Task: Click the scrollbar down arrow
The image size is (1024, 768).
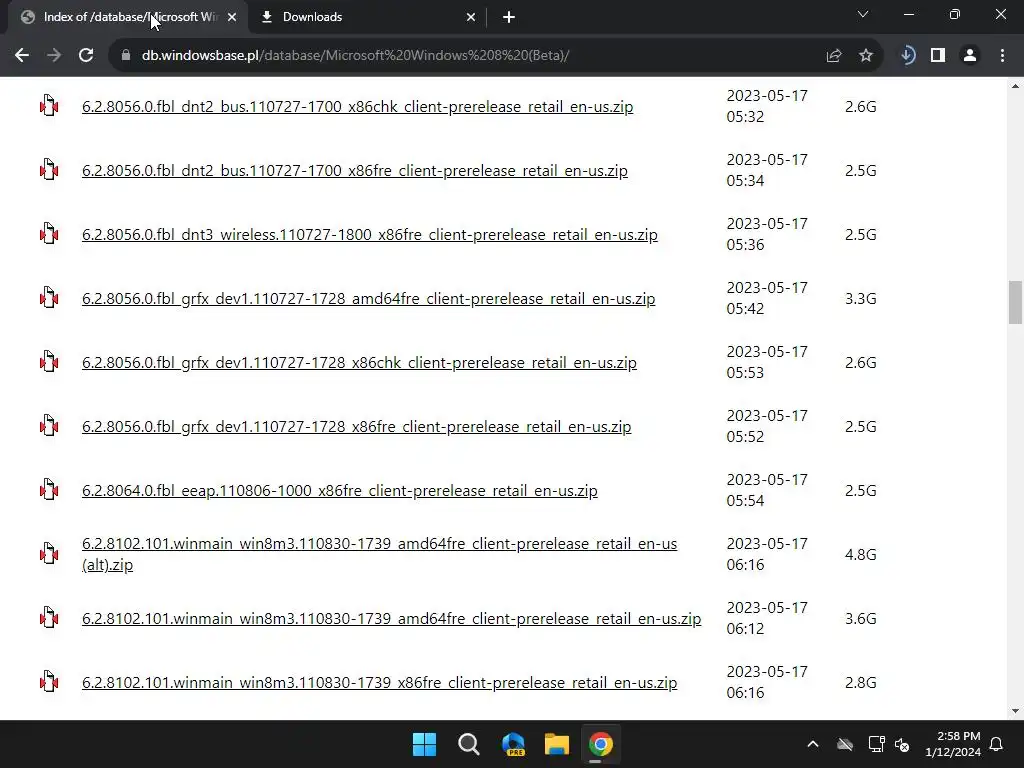Action: 1015,711
